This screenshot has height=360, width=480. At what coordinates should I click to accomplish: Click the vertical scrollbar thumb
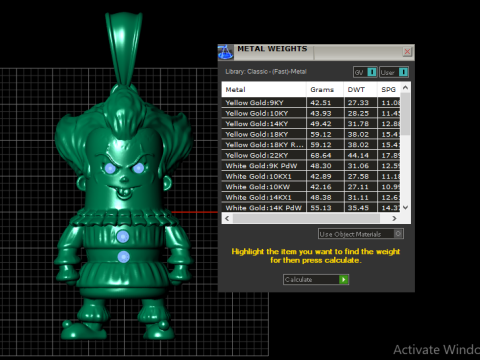[x=405, y=114]
